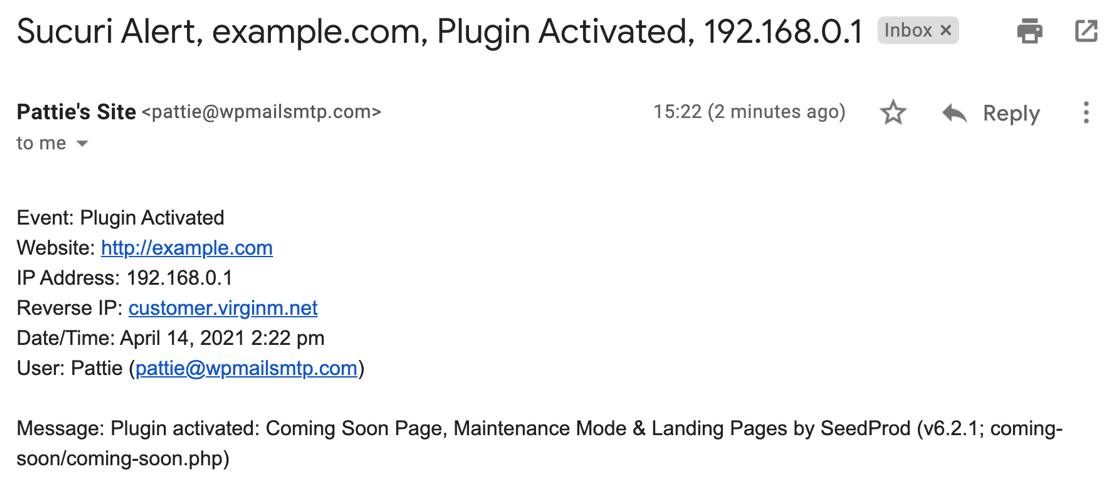The width and height of the screenshot is (1116, 488).
Task: Remove the Inbox label with x
Action: tap(945, 31)
